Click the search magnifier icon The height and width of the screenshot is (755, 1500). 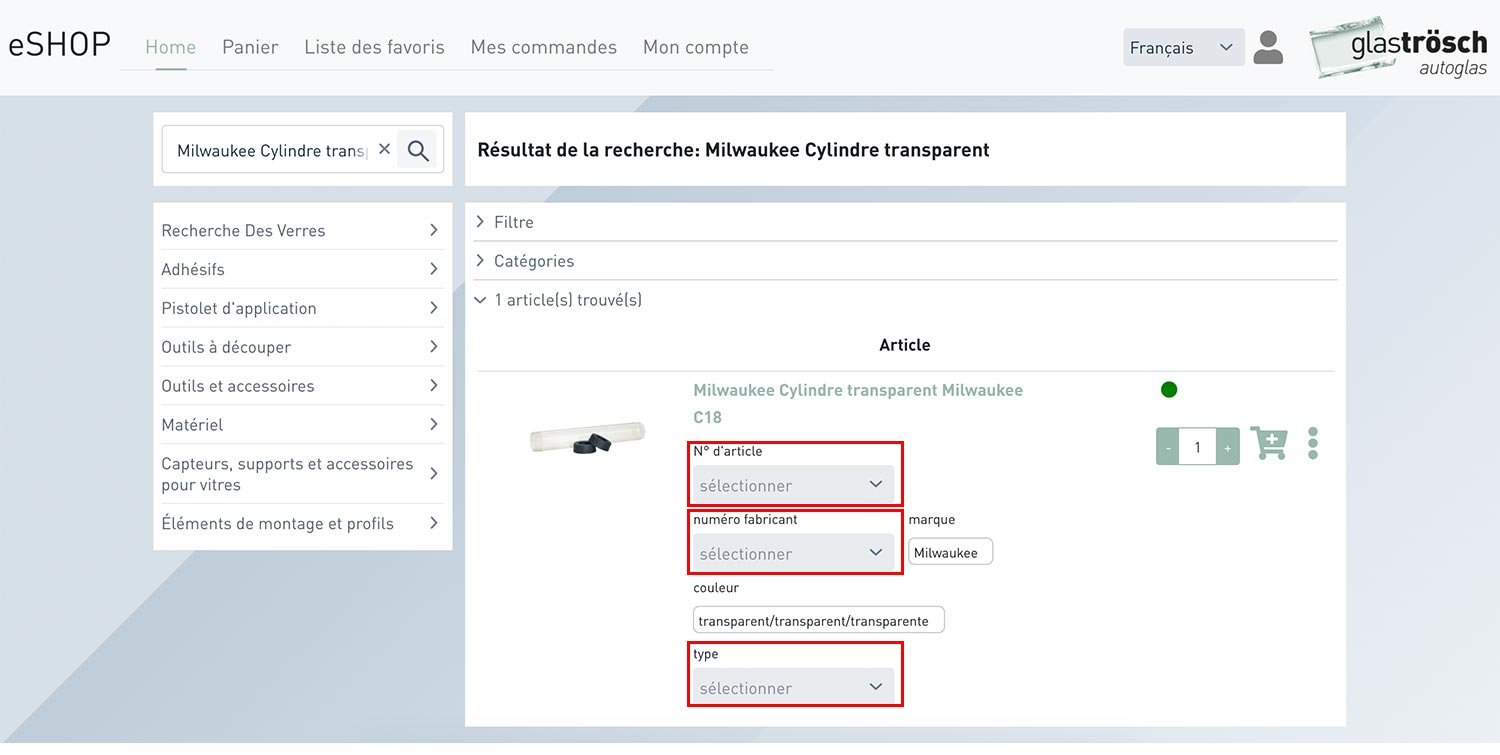418,150
